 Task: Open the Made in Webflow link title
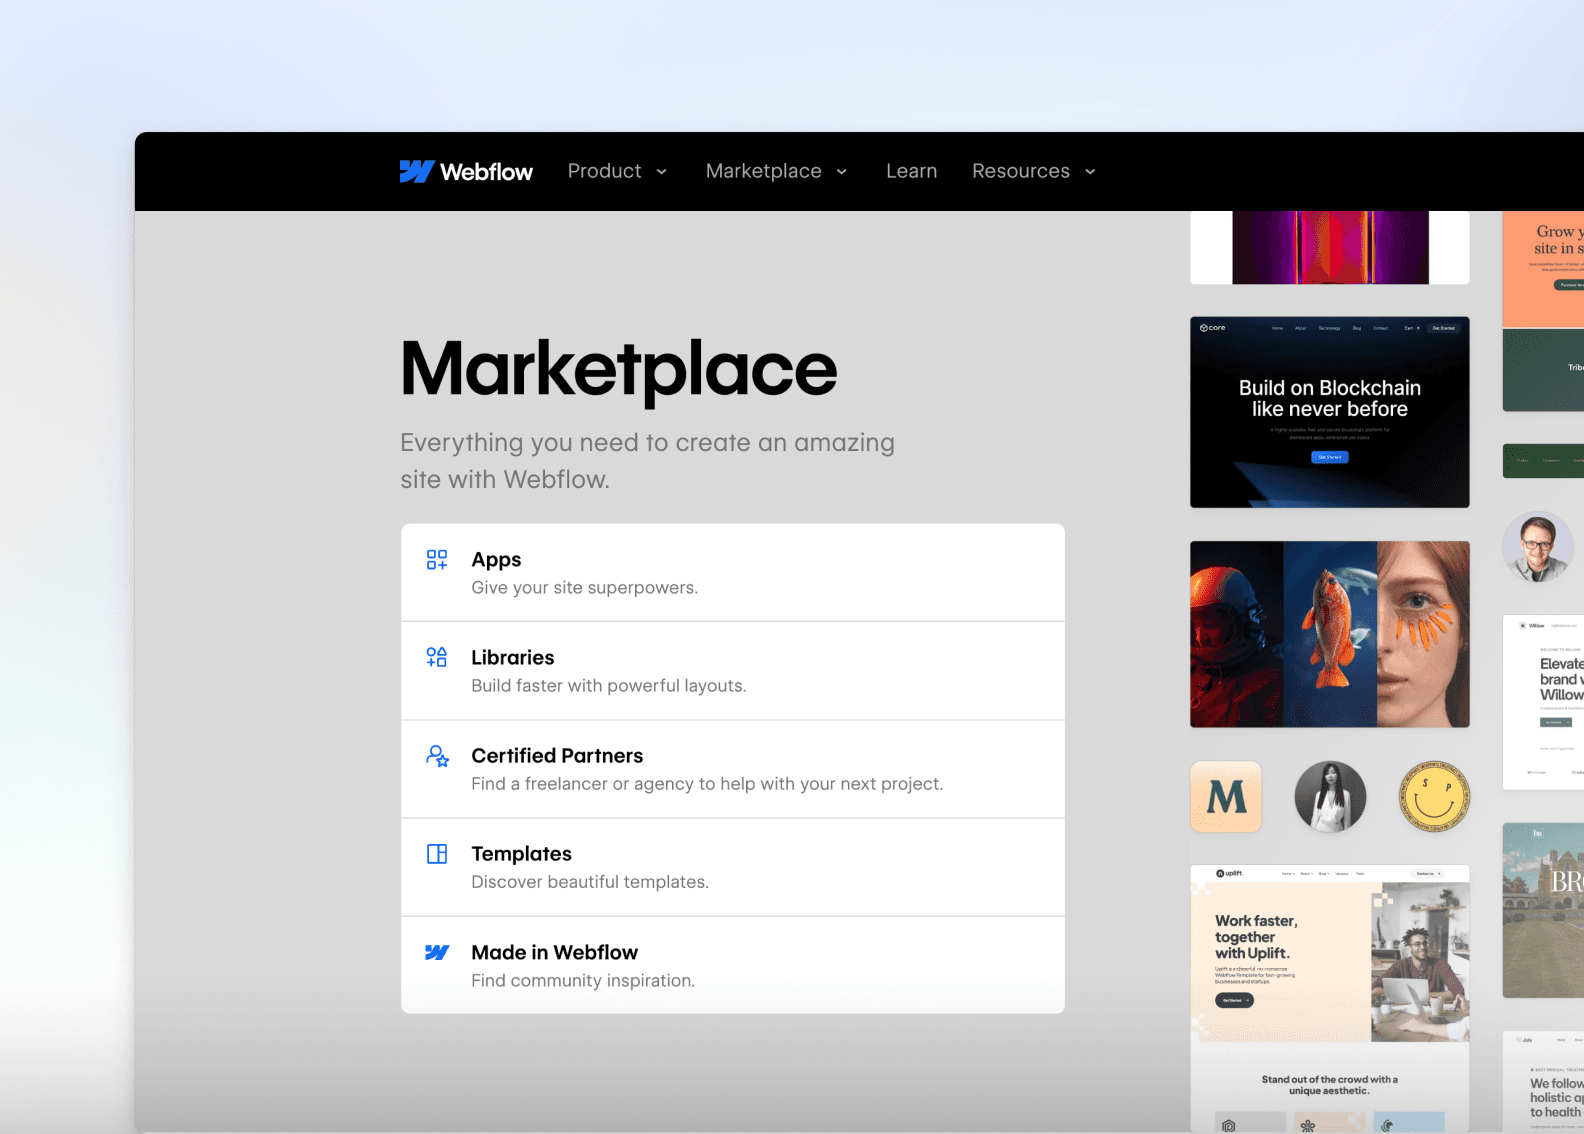tap(554, 952)
